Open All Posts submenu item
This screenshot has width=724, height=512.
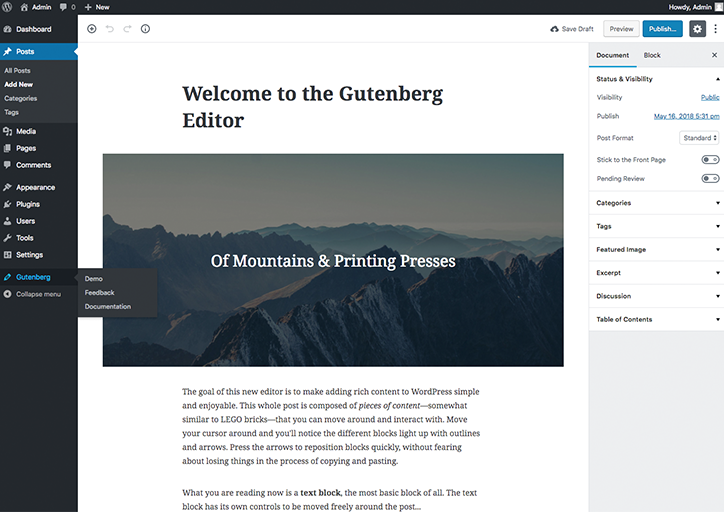pyautogui.click(x=18, y=71)
